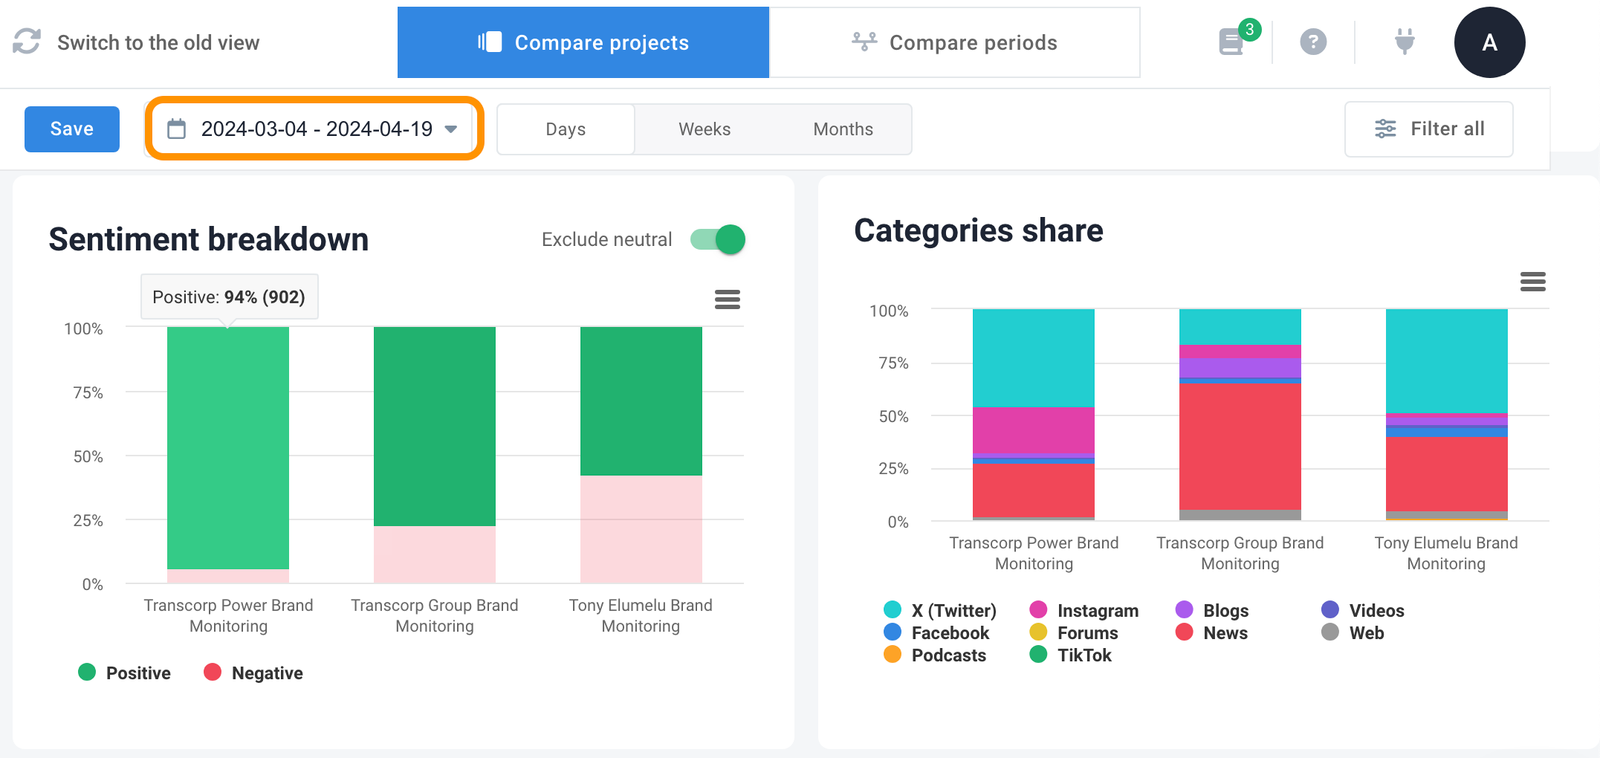Screen dimensions: 1600x758
Task: Switch to the old view link
Action: pyautogui.click(x=158, y=42)
